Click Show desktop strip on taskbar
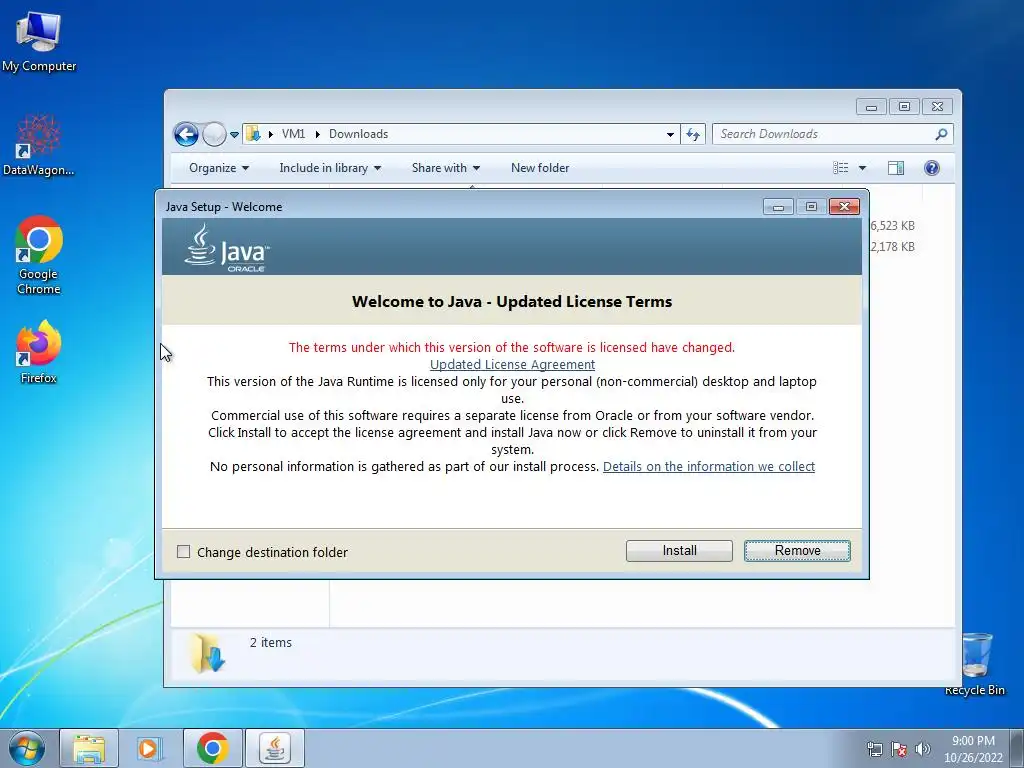Viewport: 1024px width, 768px height. click(1017, 748)
